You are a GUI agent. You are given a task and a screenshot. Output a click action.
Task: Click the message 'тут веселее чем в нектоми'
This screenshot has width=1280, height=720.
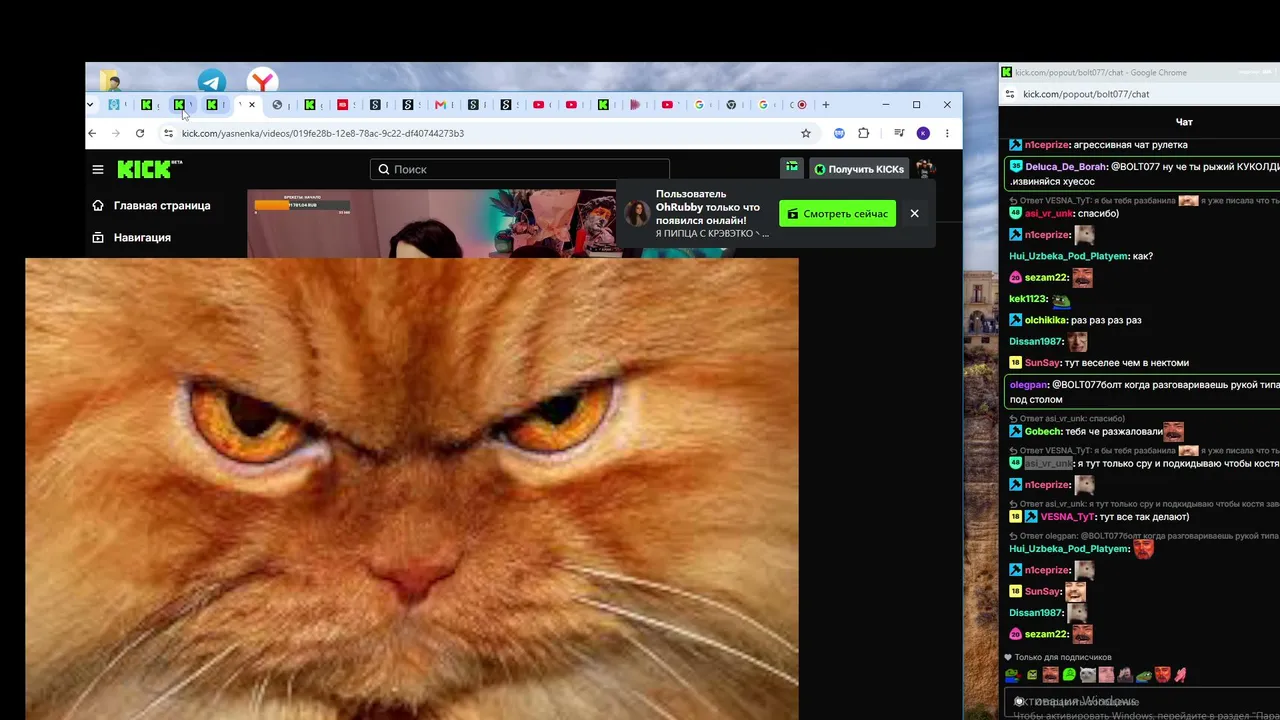coord(1127,363)
